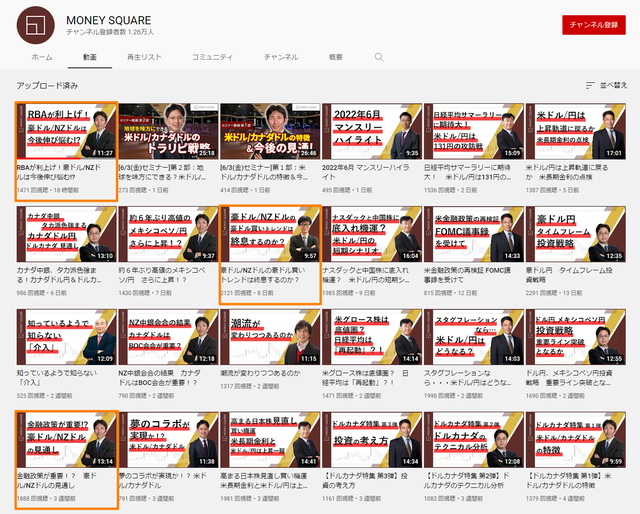Open ドルカナダ特集第3弾 投資の考え方 thumbnail
This screenshot has height=514, width=640.
click(x=372, y=440)
